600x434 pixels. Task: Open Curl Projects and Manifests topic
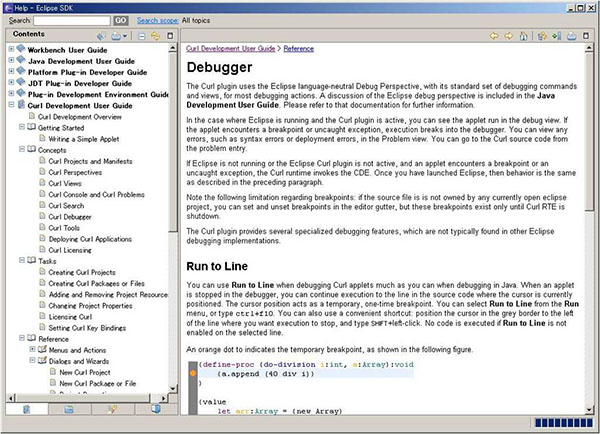coord(90,161)
